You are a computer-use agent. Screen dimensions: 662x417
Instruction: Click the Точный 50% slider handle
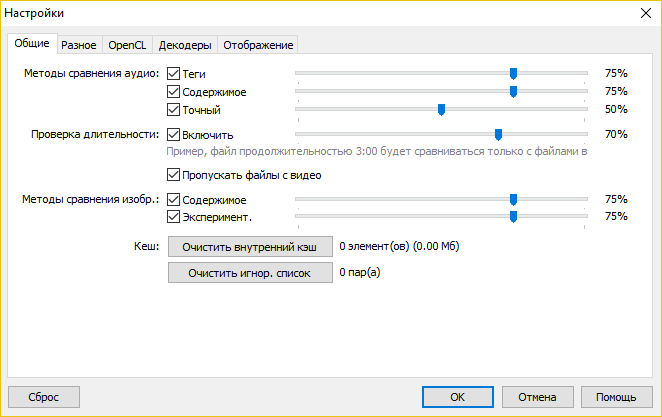pyautogui.click(x=440, y=109)
